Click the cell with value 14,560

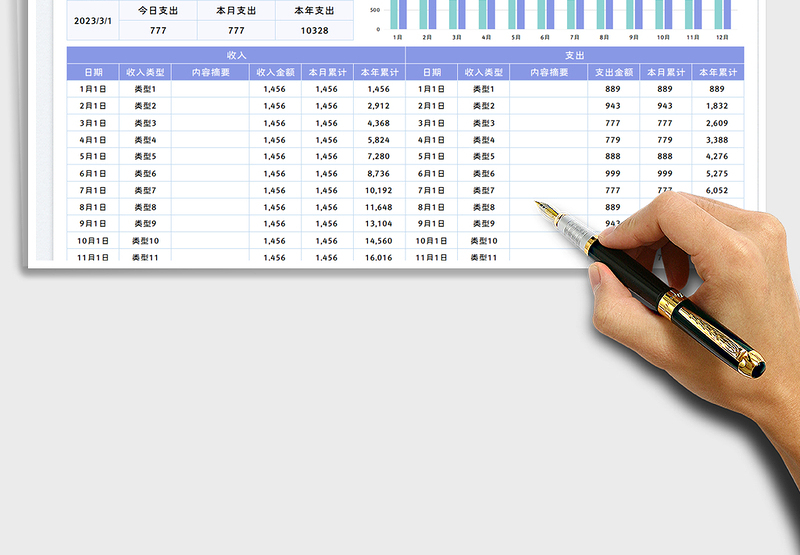pos(378,241)
